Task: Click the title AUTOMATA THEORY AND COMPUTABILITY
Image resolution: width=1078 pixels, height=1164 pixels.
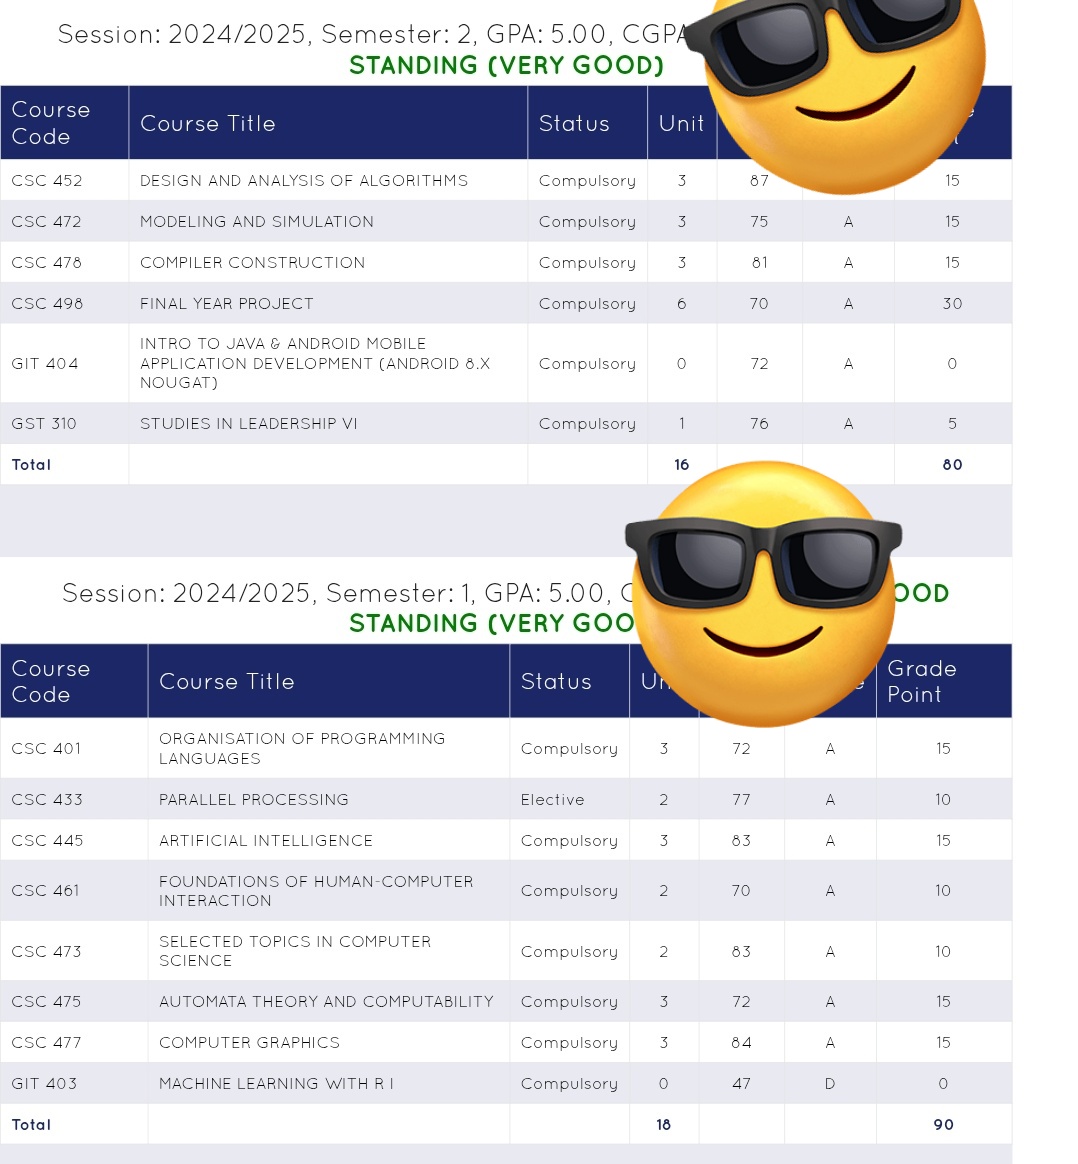Action: click(326, 1001)
